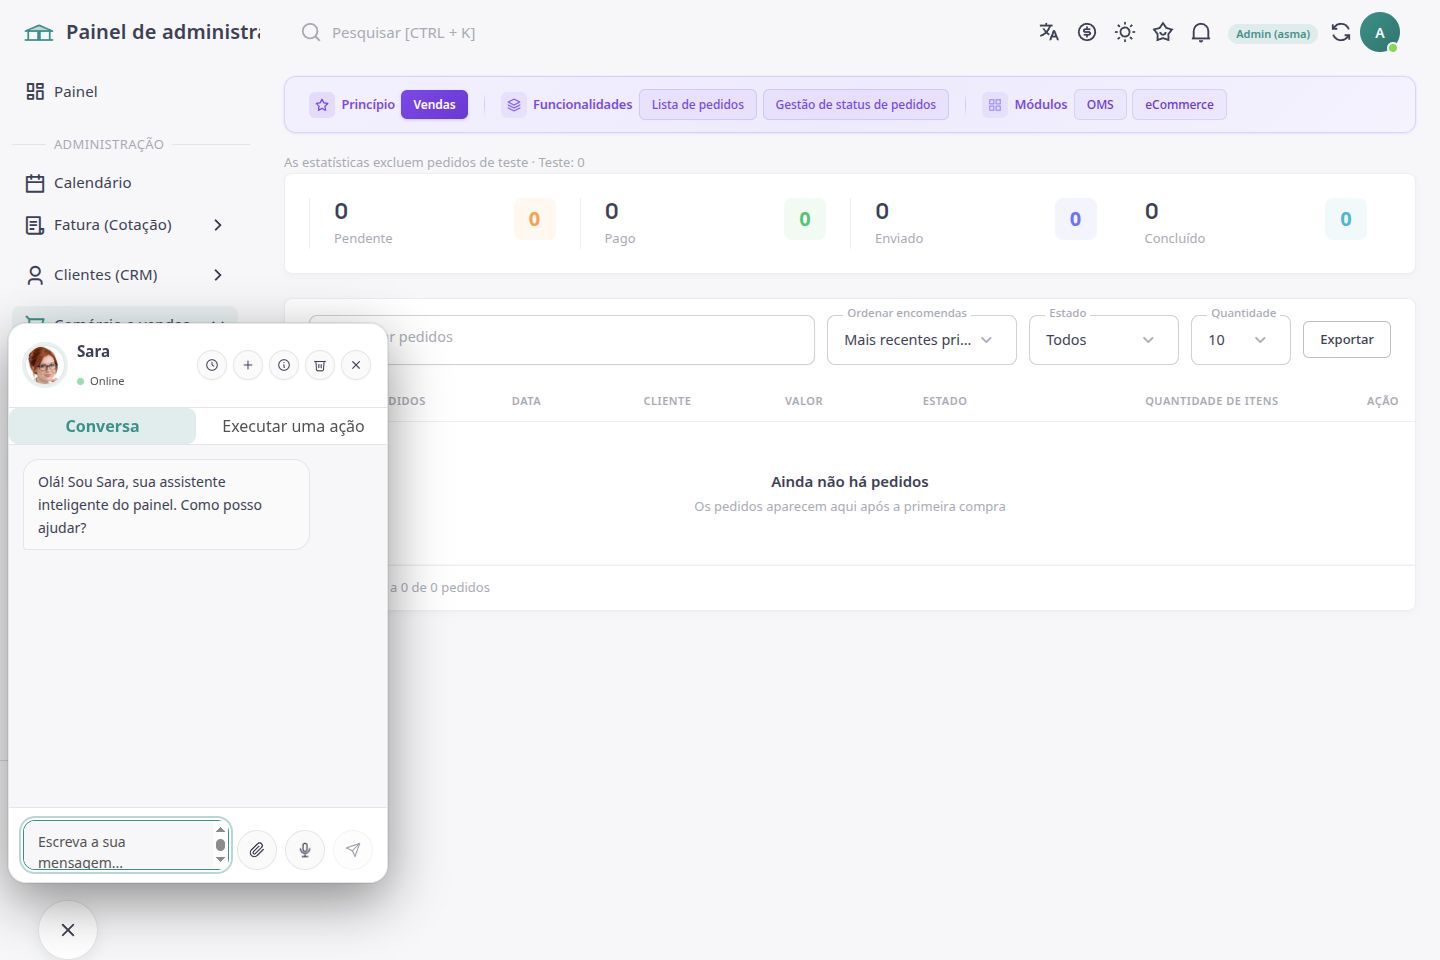Close Sara chat panel X icon
This screenshot has width=1440, height=960.
356,365
